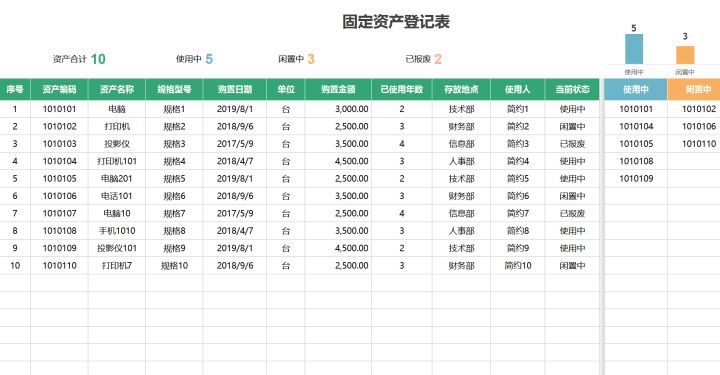720x375 pixels.
Task: Select the 打印机101 asset name cell
Action: (x=117, y=162)
